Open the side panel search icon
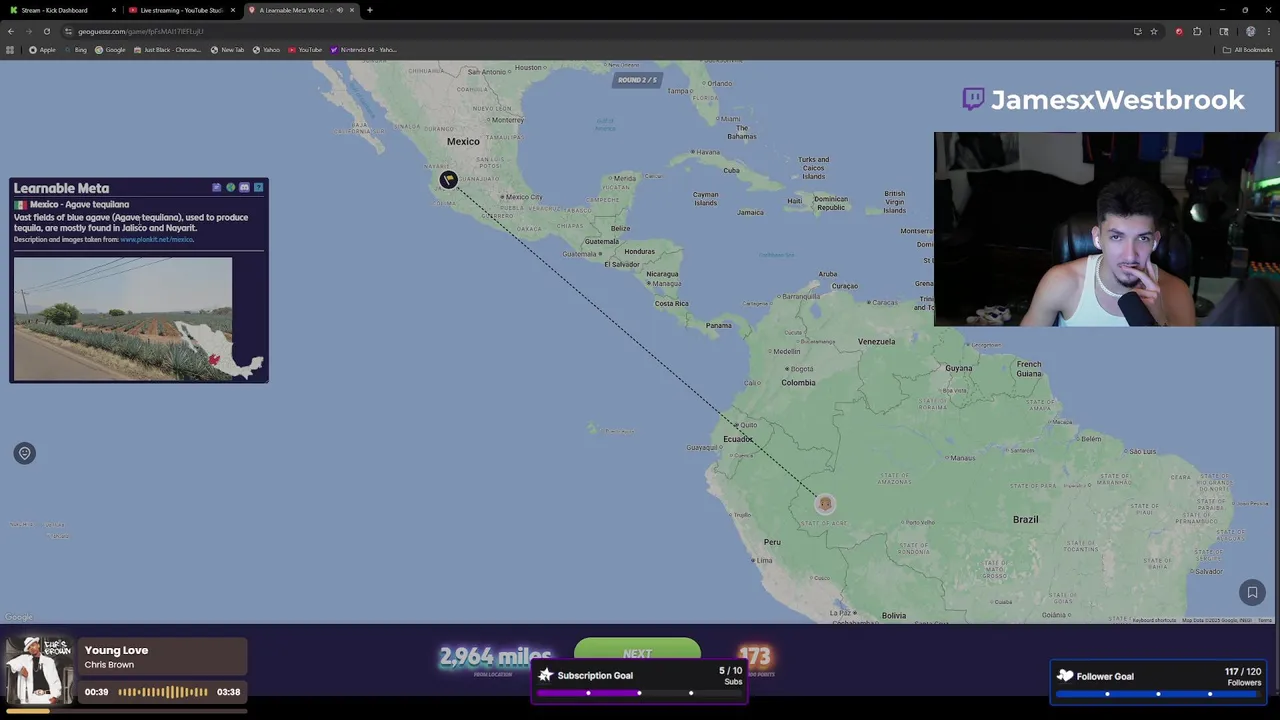 [x=1224, y=31]
